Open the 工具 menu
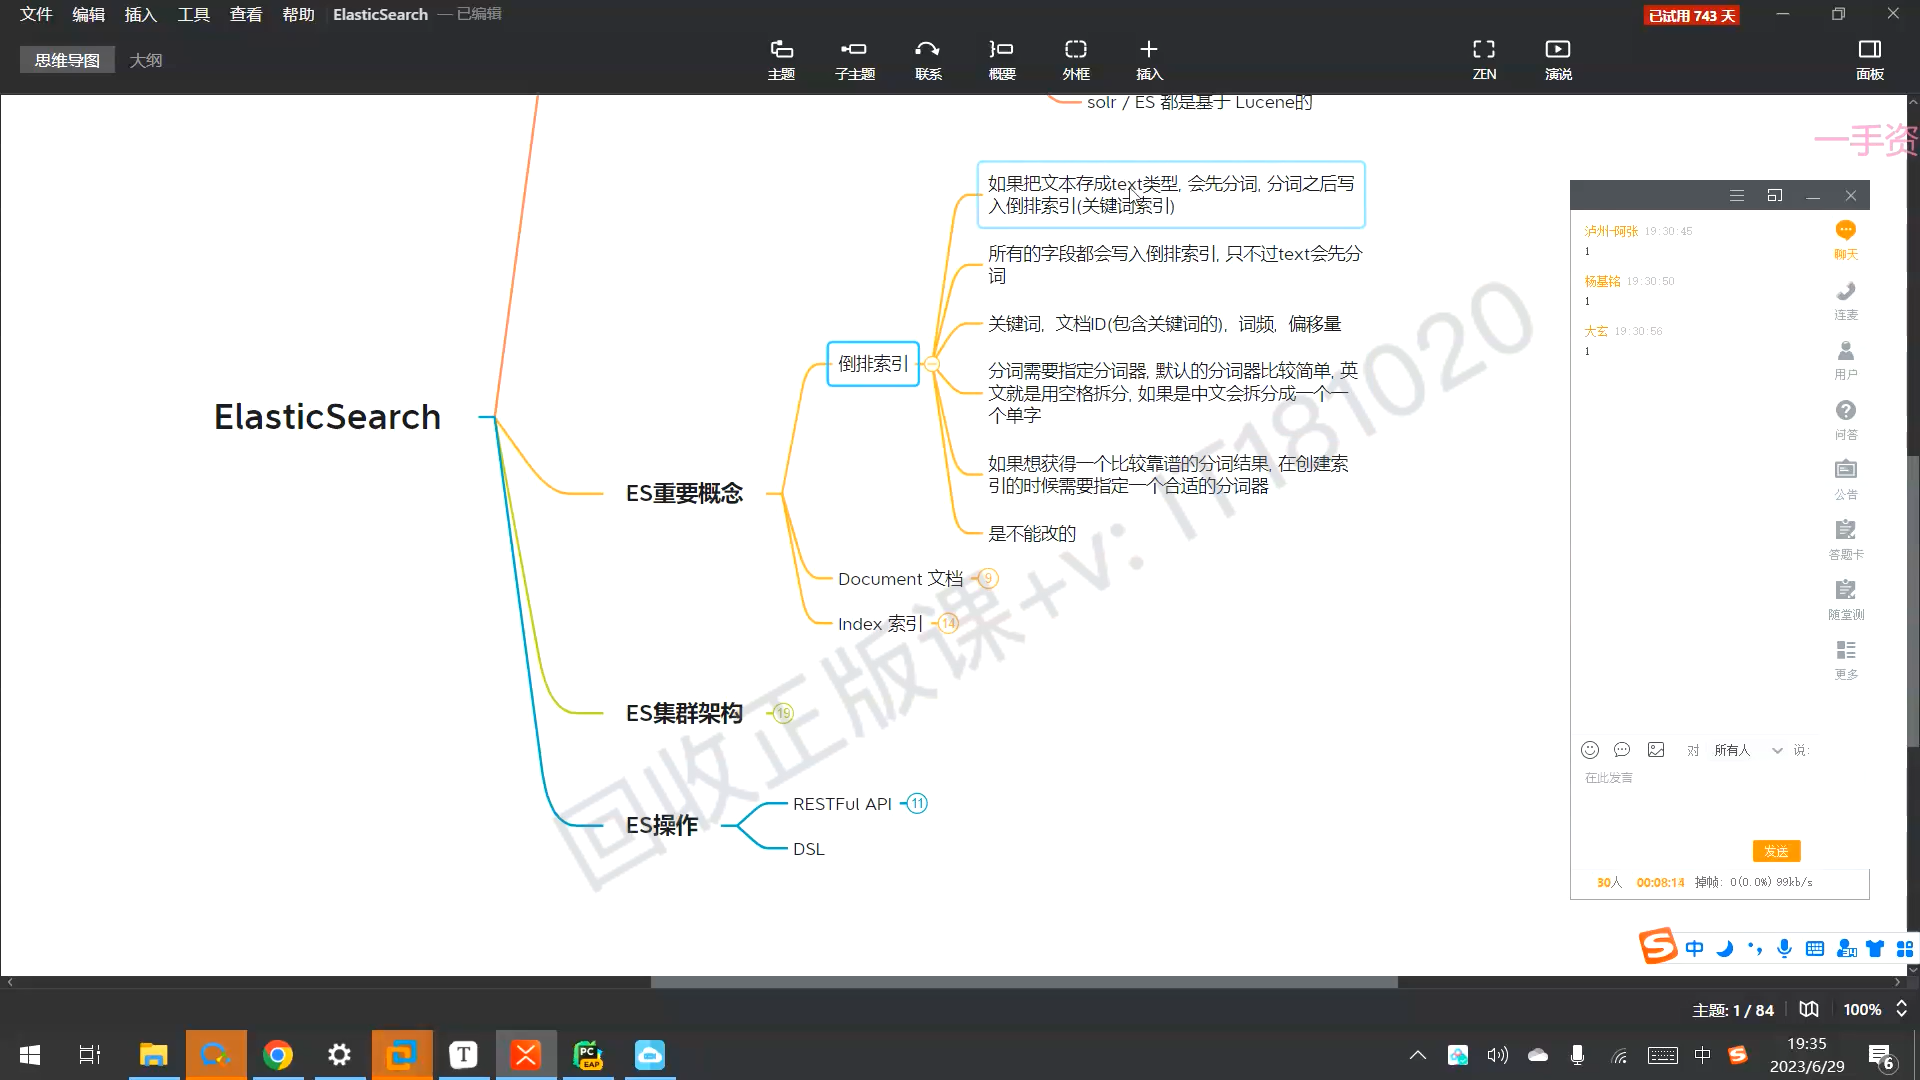This screenshot has height=1080, width=1920. pyautogui.click(x=193, y=14)
